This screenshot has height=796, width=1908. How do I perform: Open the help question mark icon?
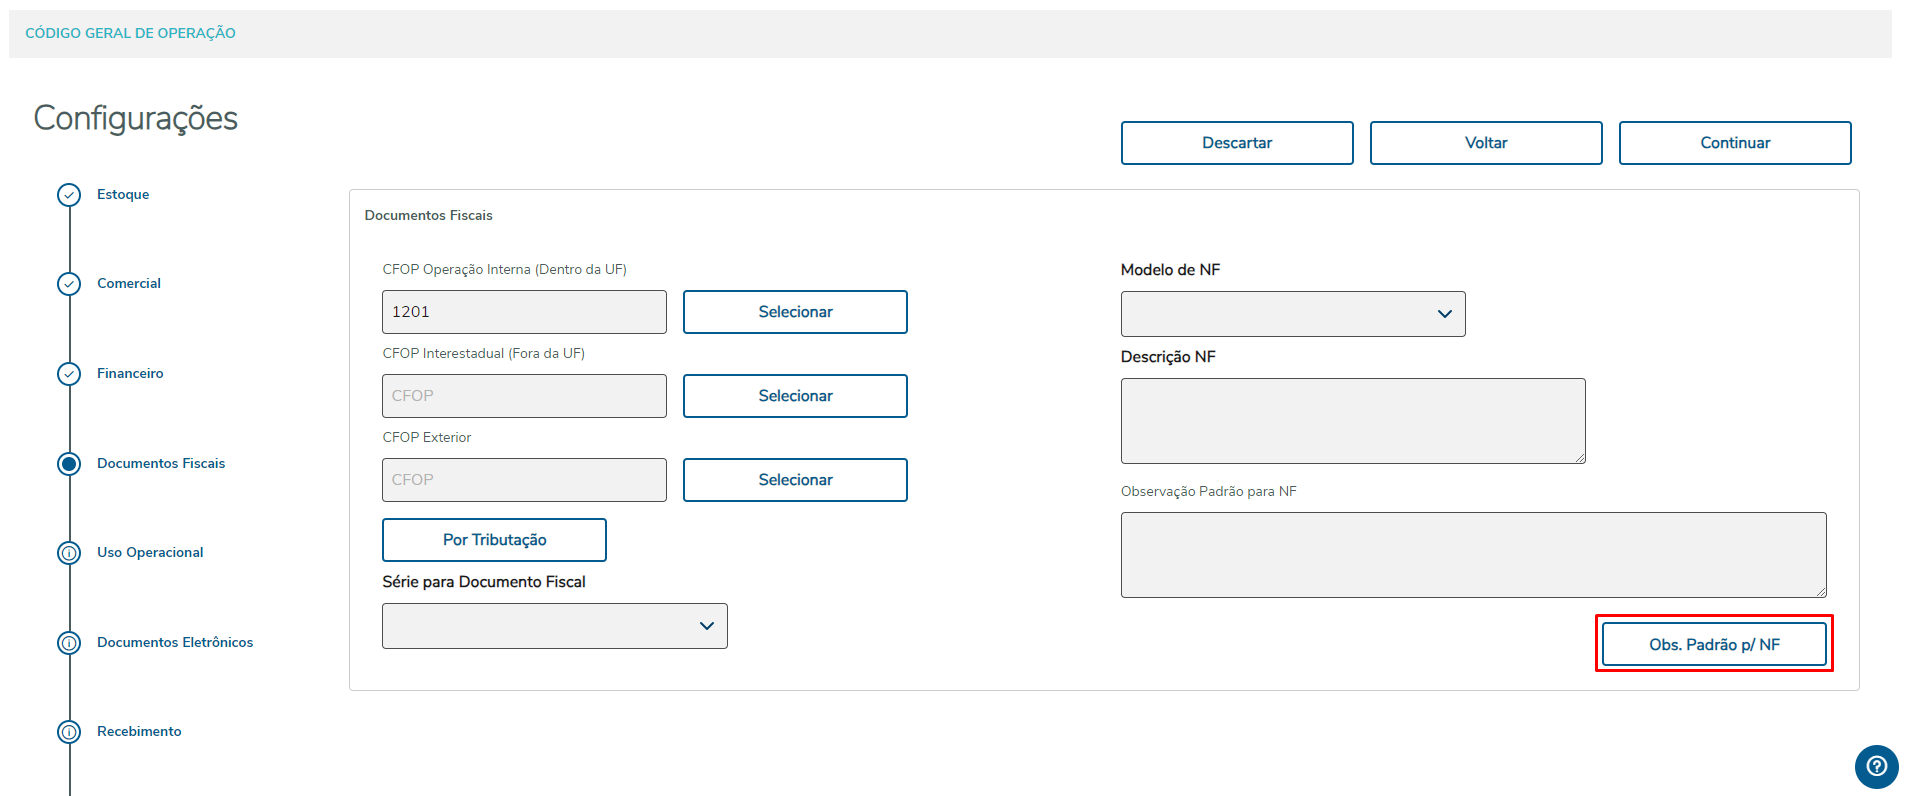click(x=1876, y=767)
